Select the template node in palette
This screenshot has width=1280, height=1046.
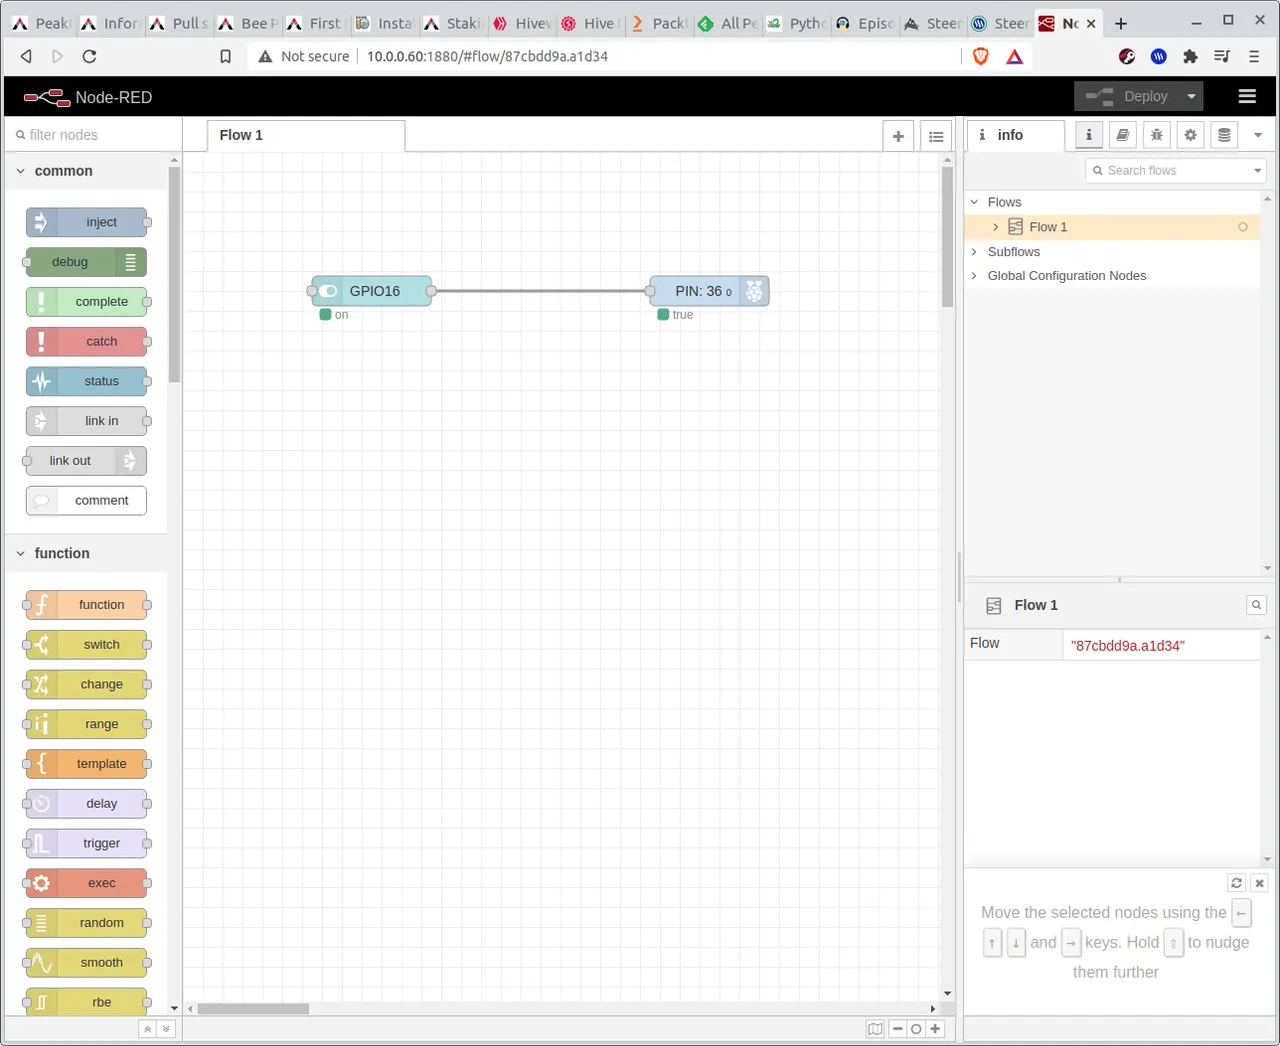pos(87,764)
